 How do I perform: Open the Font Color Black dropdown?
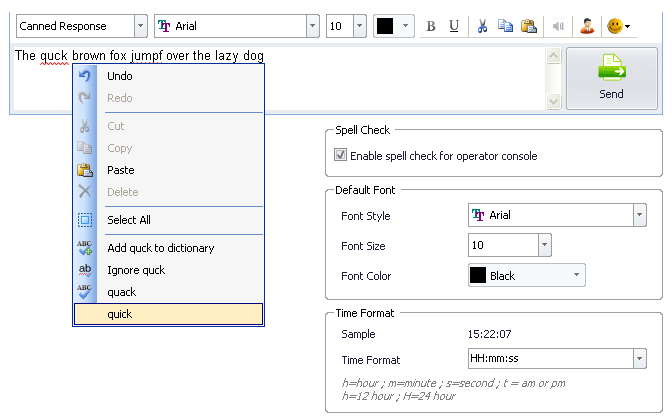click(x=576, y=275)
